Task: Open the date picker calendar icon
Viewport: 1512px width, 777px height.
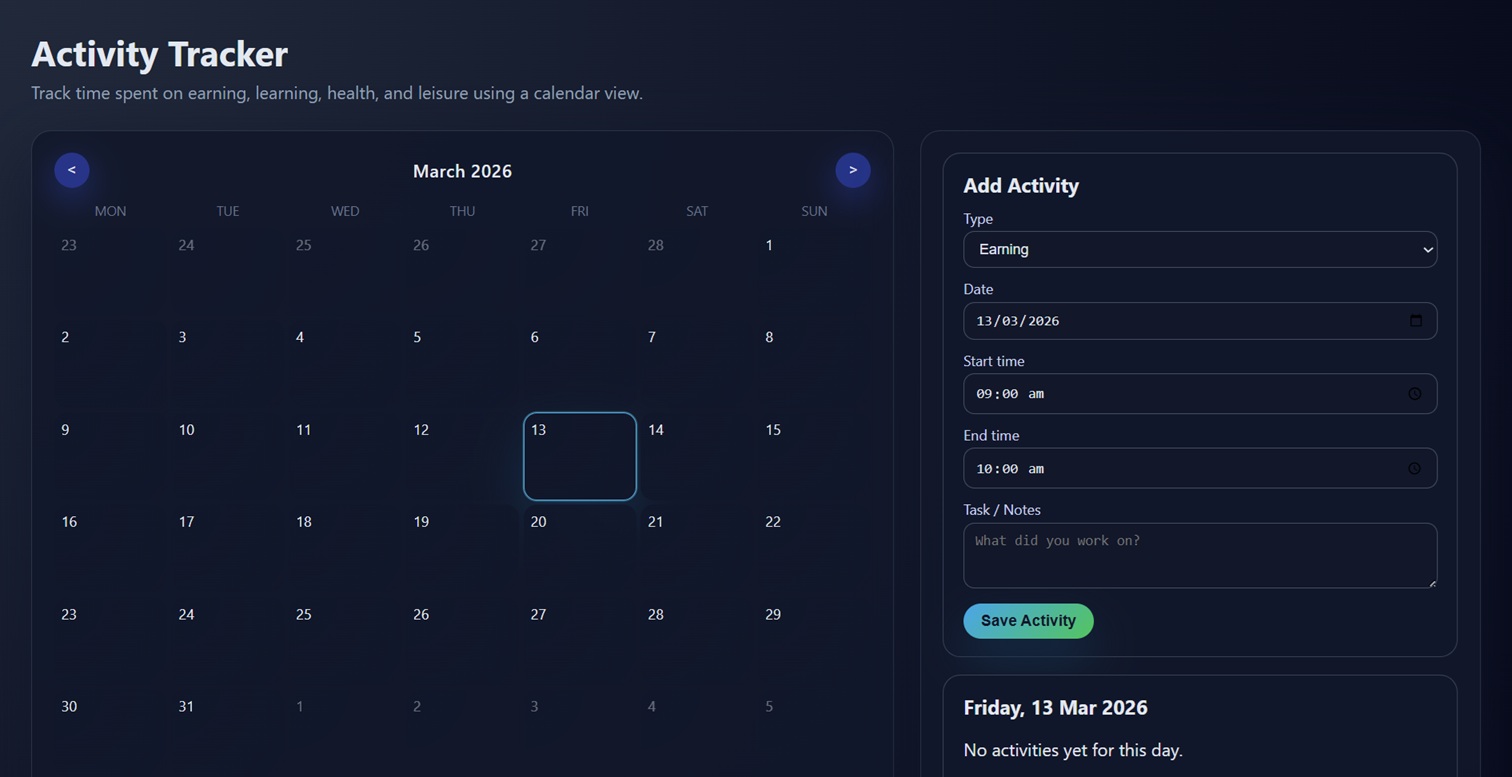Action: click(1415, 321)
